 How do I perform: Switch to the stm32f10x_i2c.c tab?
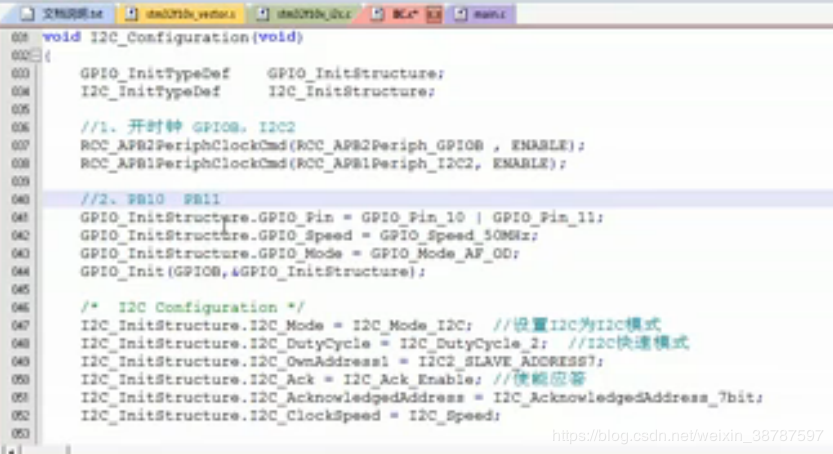(x=305, y=14)
